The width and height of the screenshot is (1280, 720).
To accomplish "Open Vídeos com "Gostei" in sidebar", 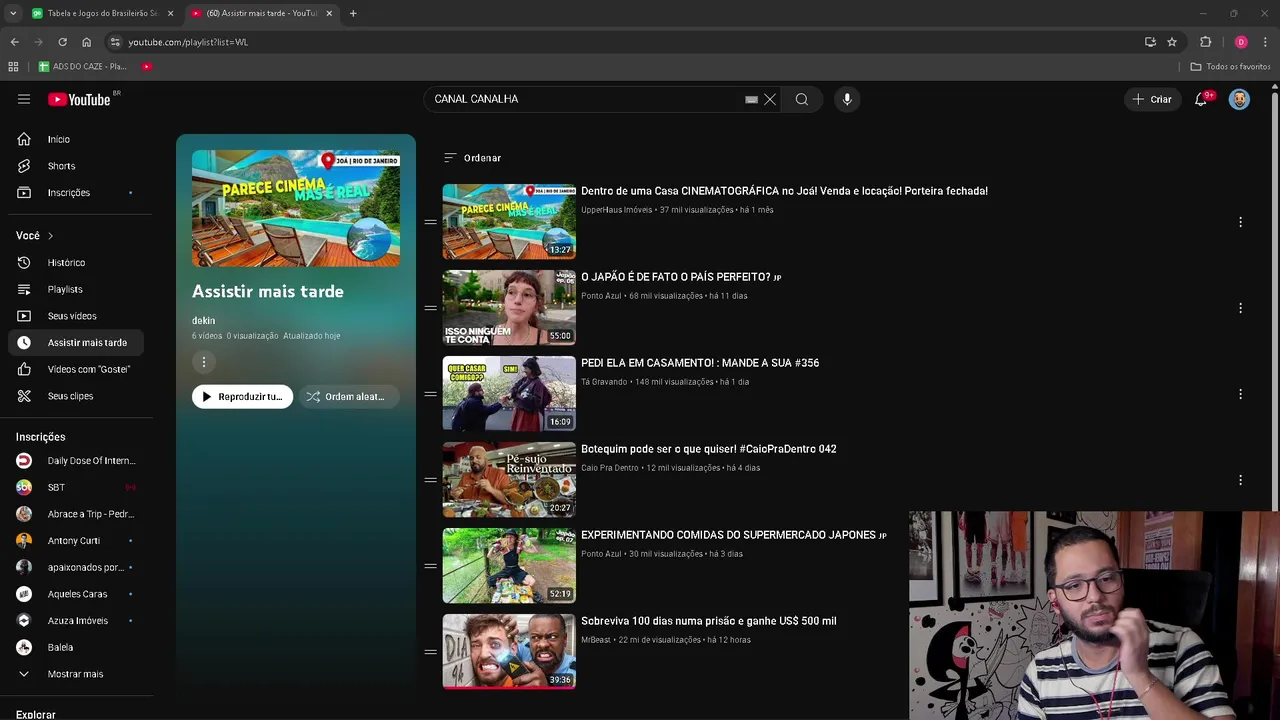I will pyautogui.click(x=76, y=369).
